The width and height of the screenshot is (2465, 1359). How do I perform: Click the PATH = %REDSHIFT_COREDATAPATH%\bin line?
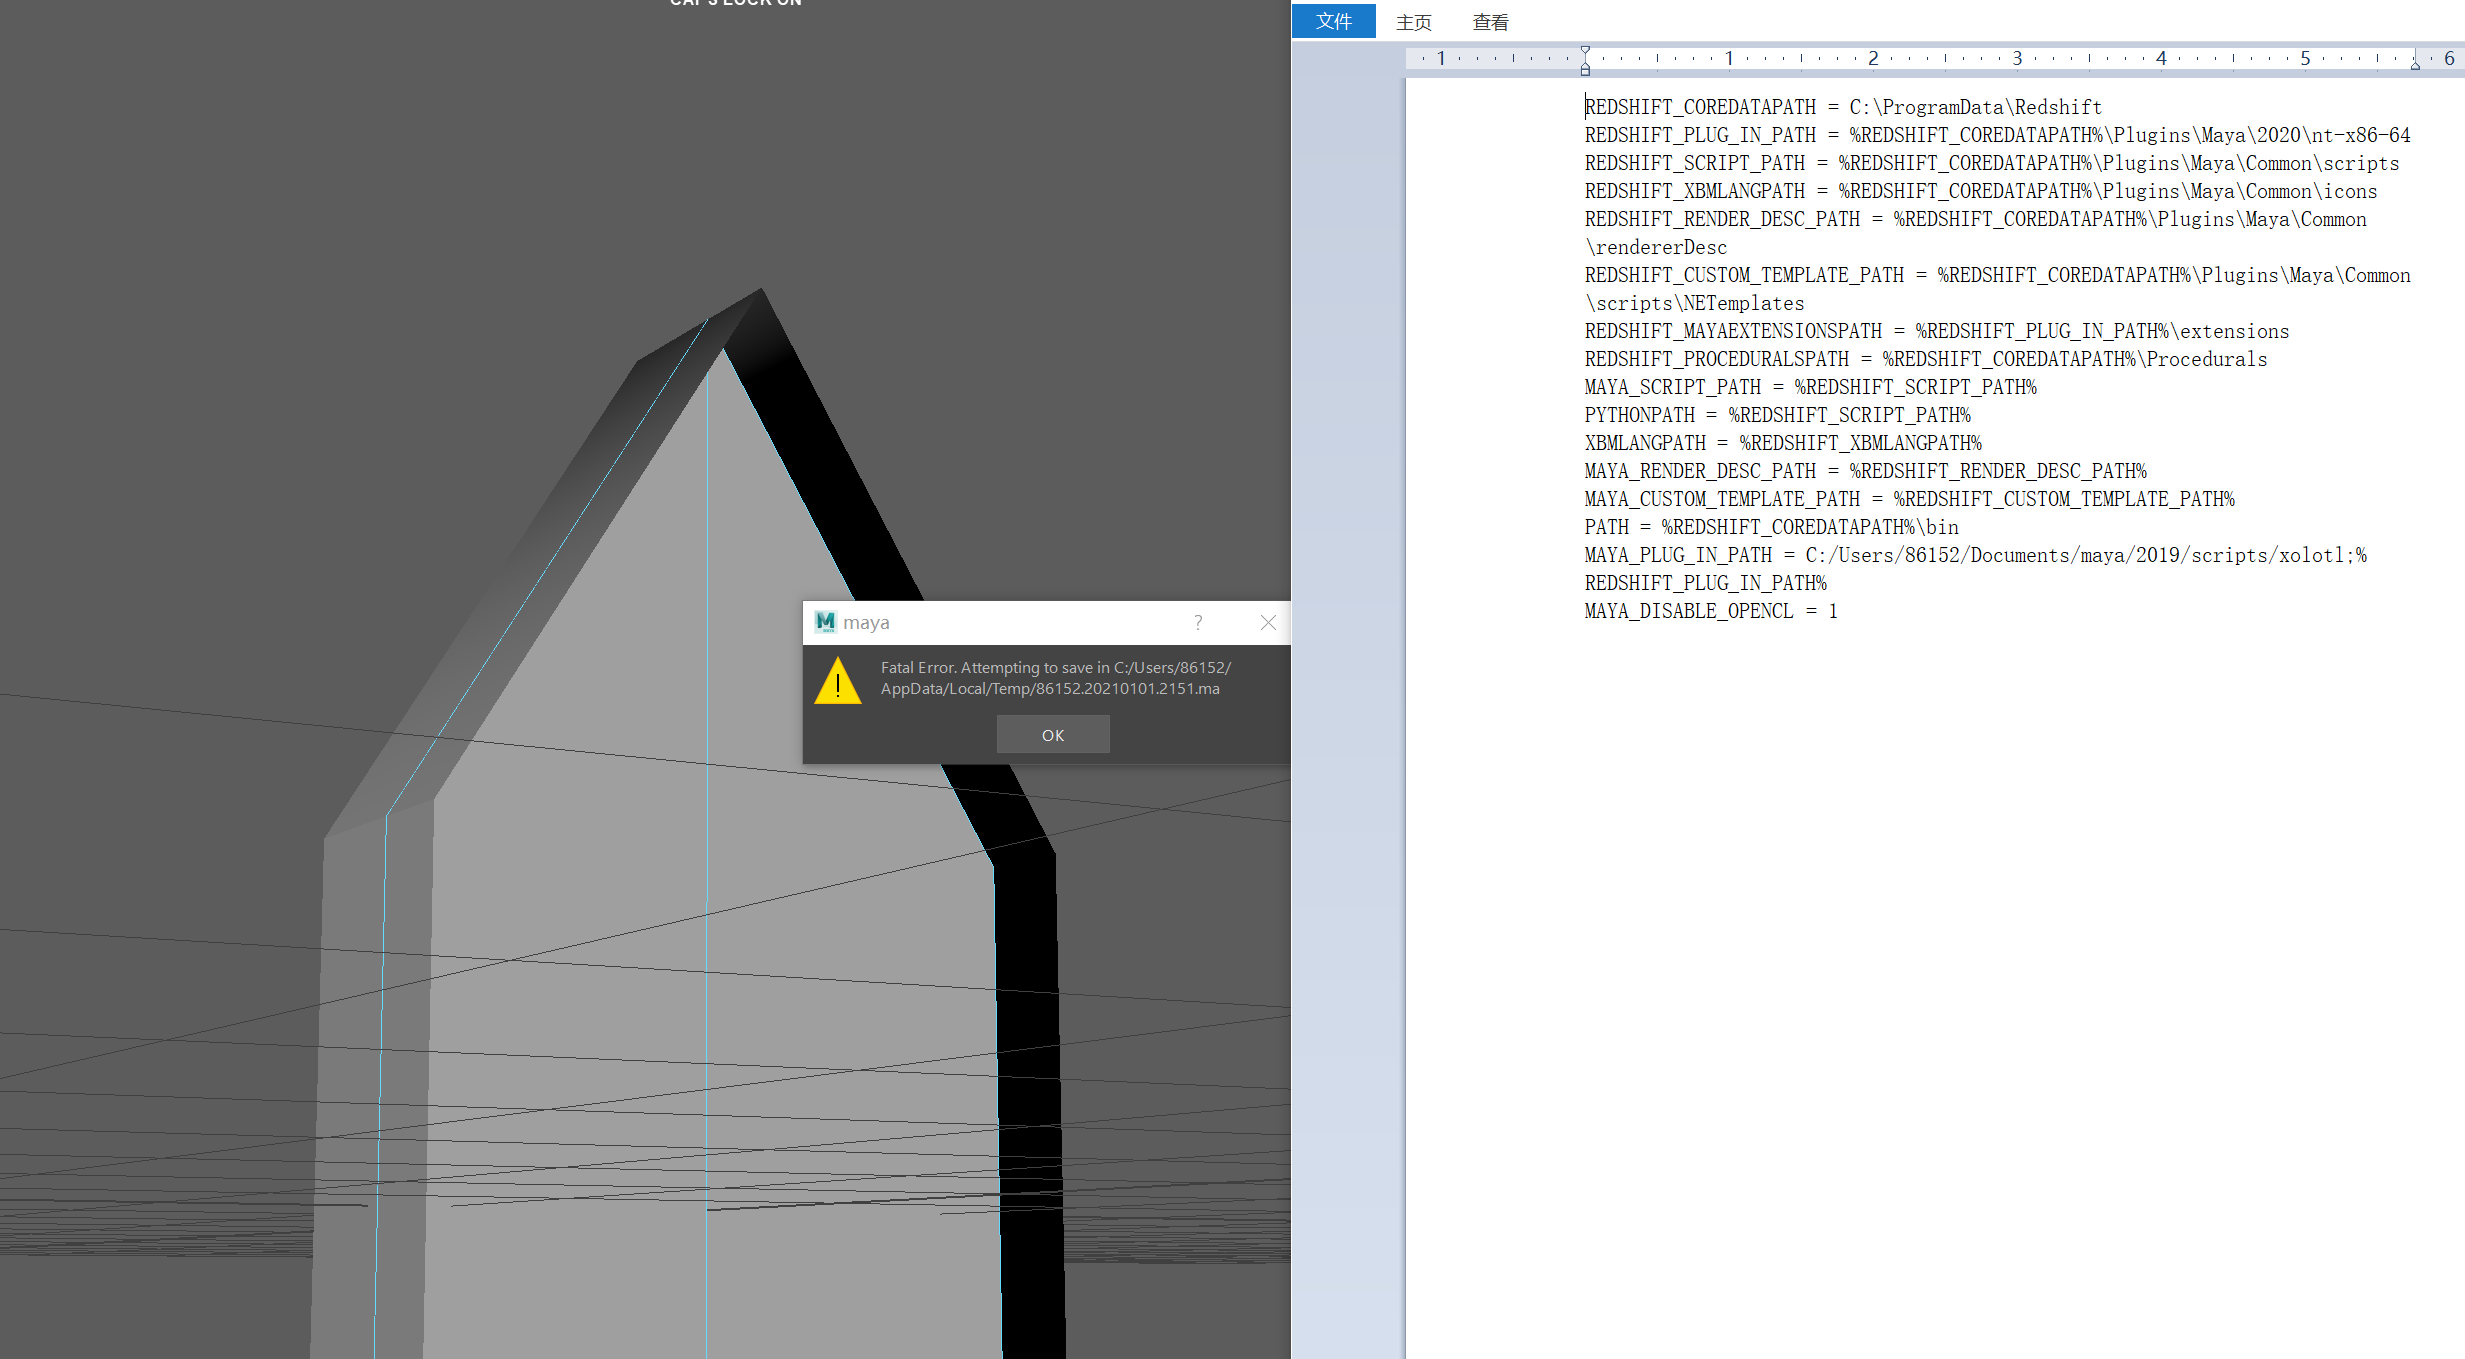point(1772,527)
